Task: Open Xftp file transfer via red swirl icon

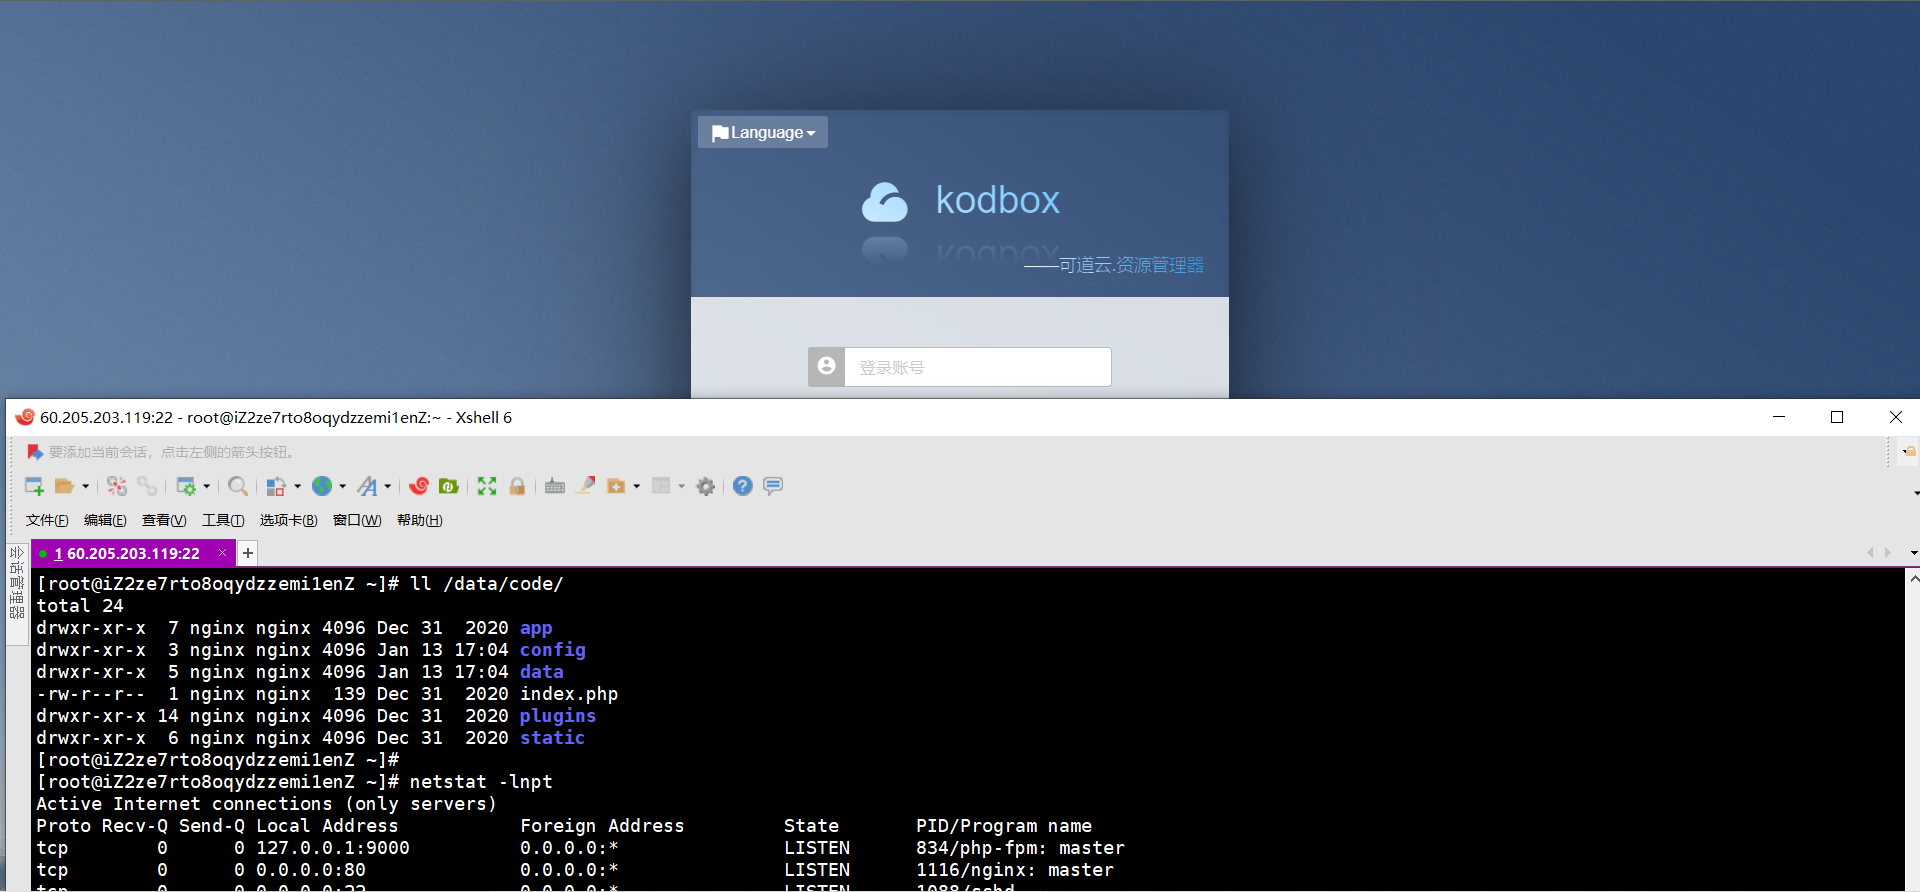Action: point(419,486)
